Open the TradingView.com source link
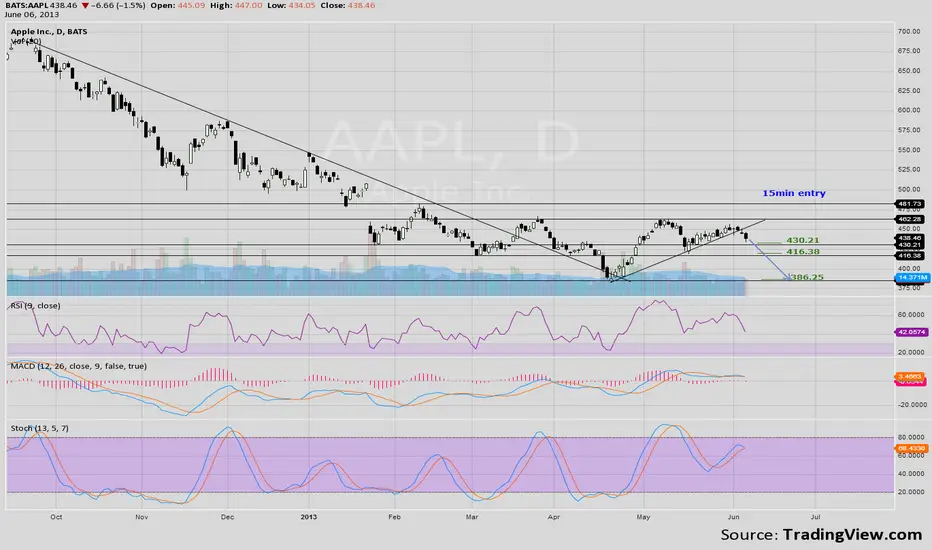Screen dimensions: 932x550 point(852,535)
